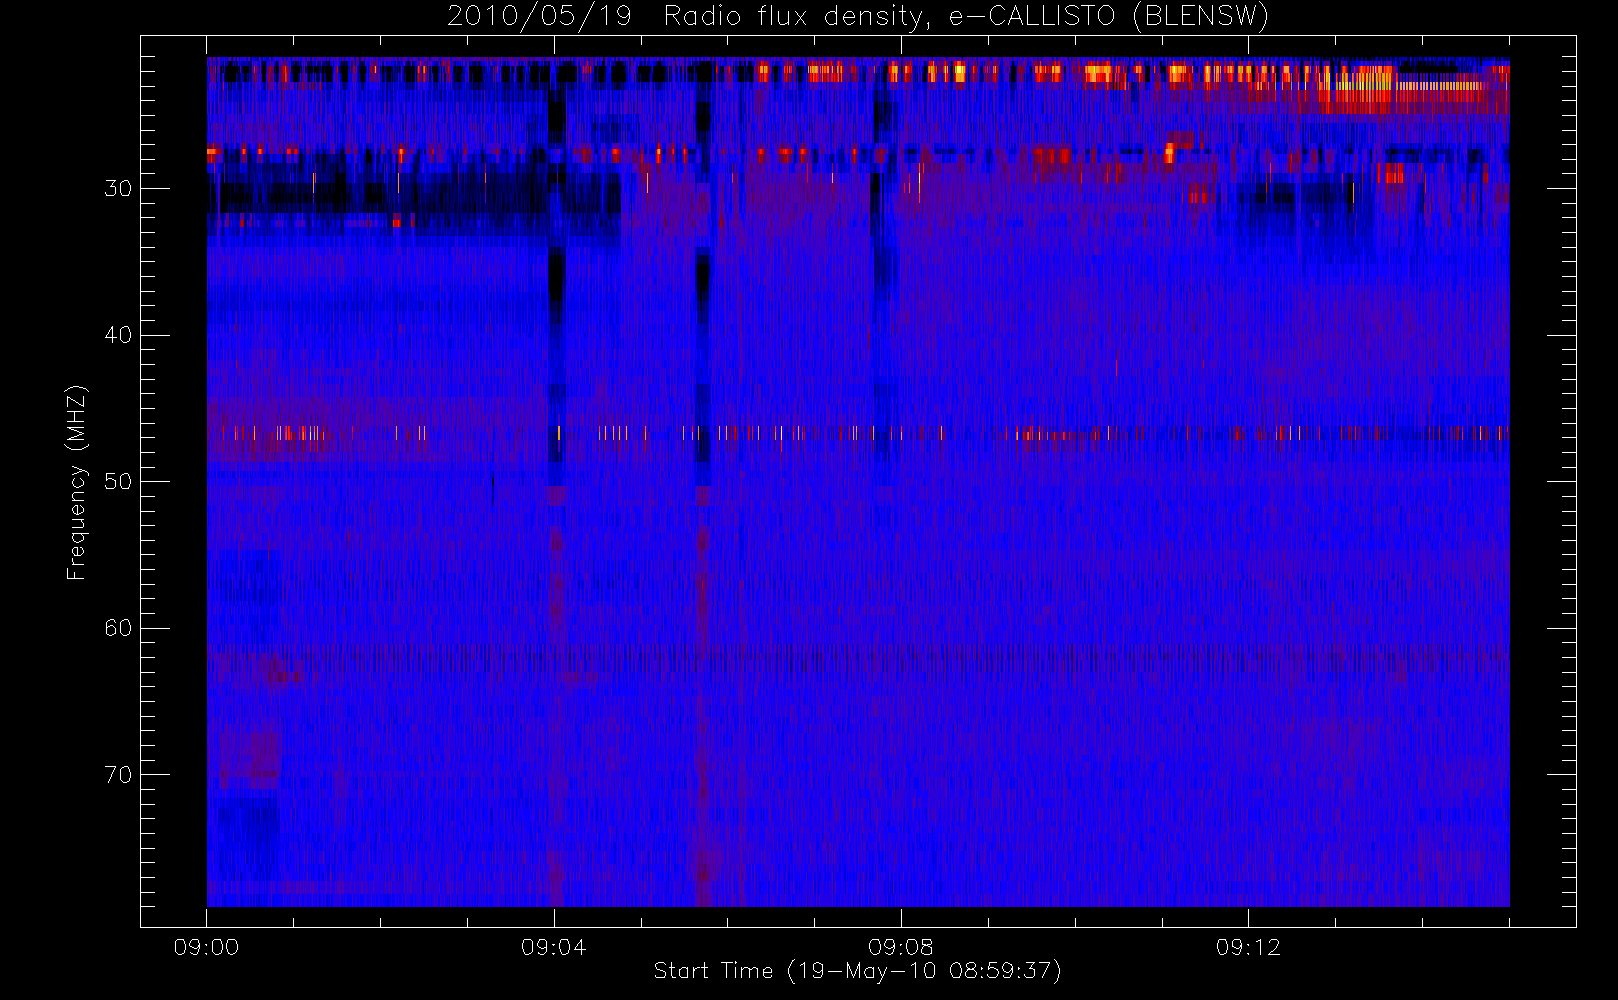Click the 40 MHz frequency tick label
This screenshot has height=1000, width=1618.
[118, 335]
